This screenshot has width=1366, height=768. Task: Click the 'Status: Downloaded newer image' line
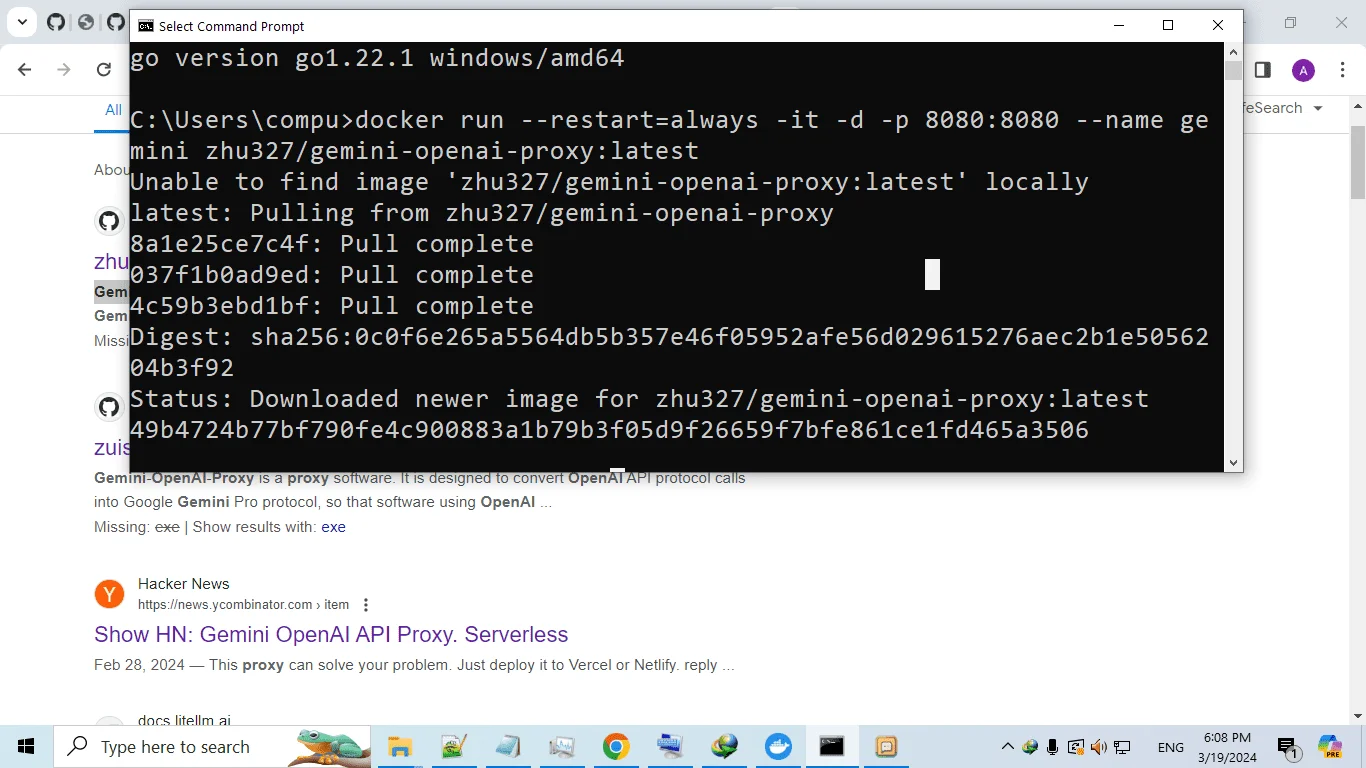click(x=639, y=399)
